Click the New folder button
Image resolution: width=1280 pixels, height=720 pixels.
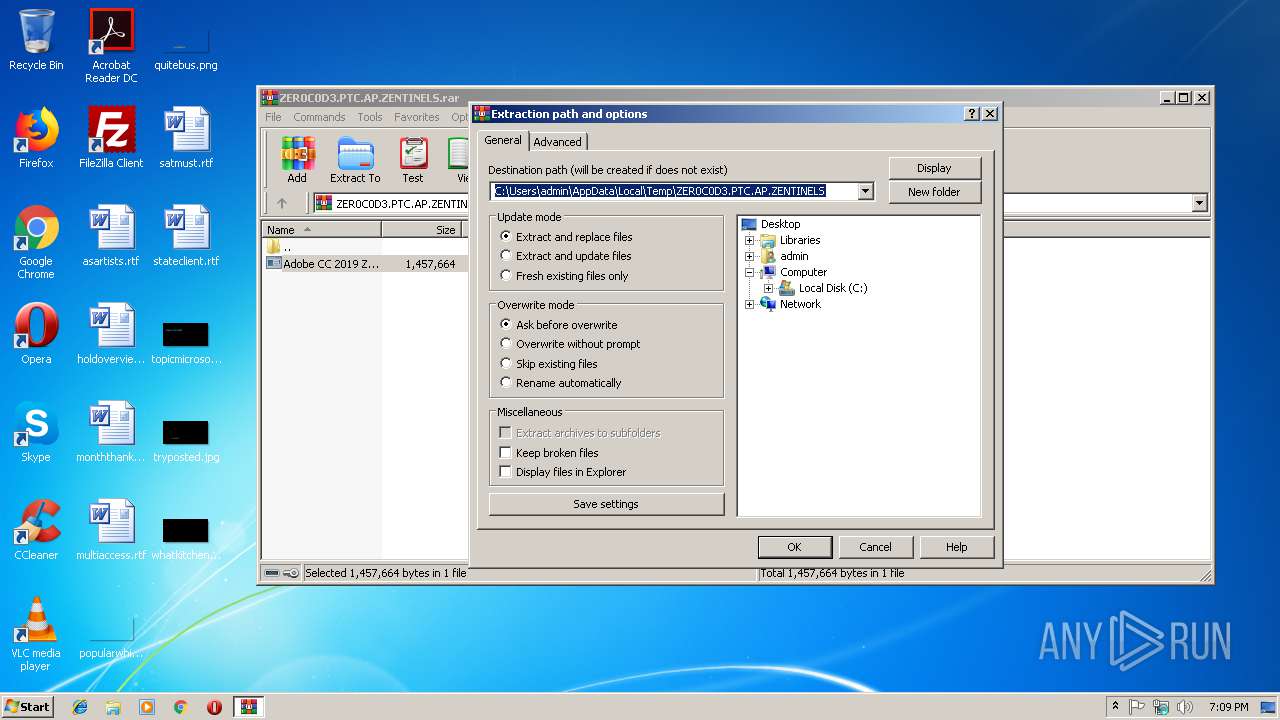click(934, 192)
